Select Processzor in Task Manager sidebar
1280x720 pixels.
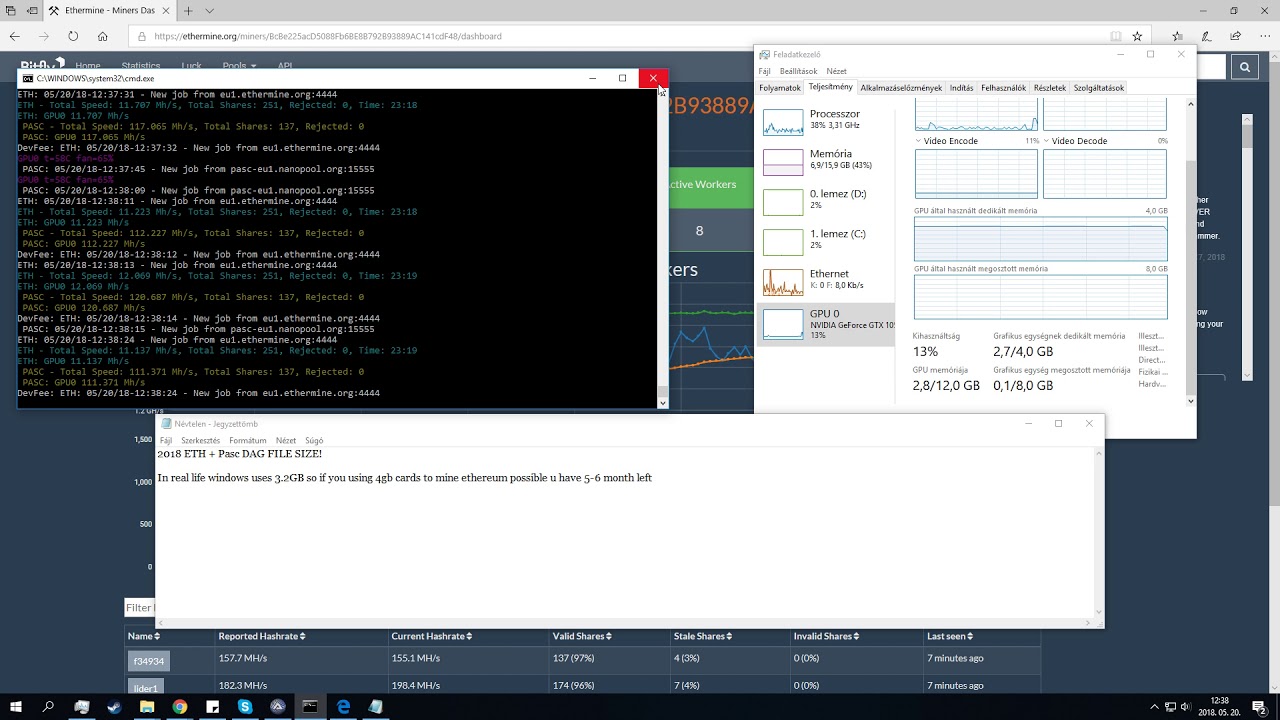827,121
